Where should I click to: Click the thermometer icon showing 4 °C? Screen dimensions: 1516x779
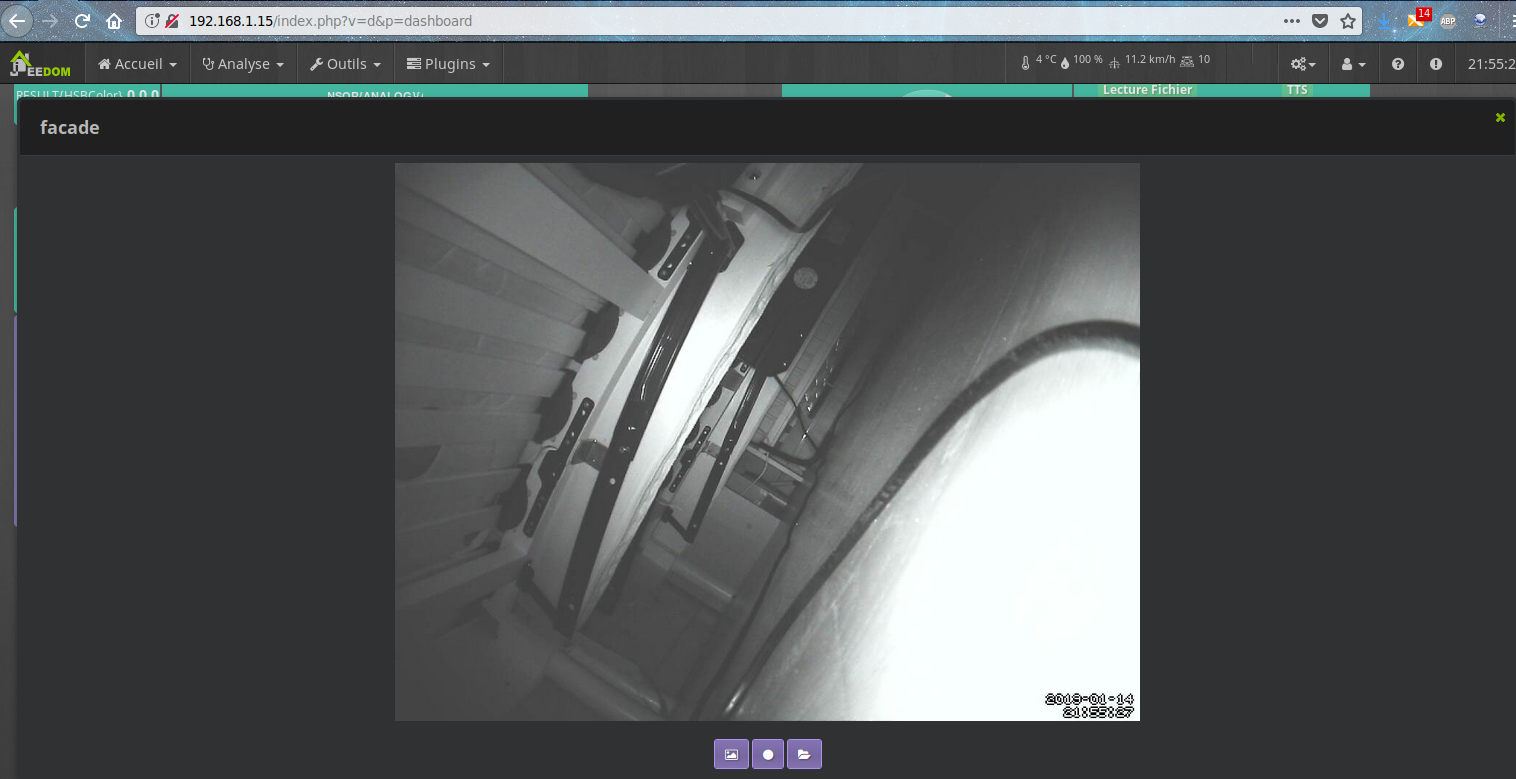click(1026, 61)
